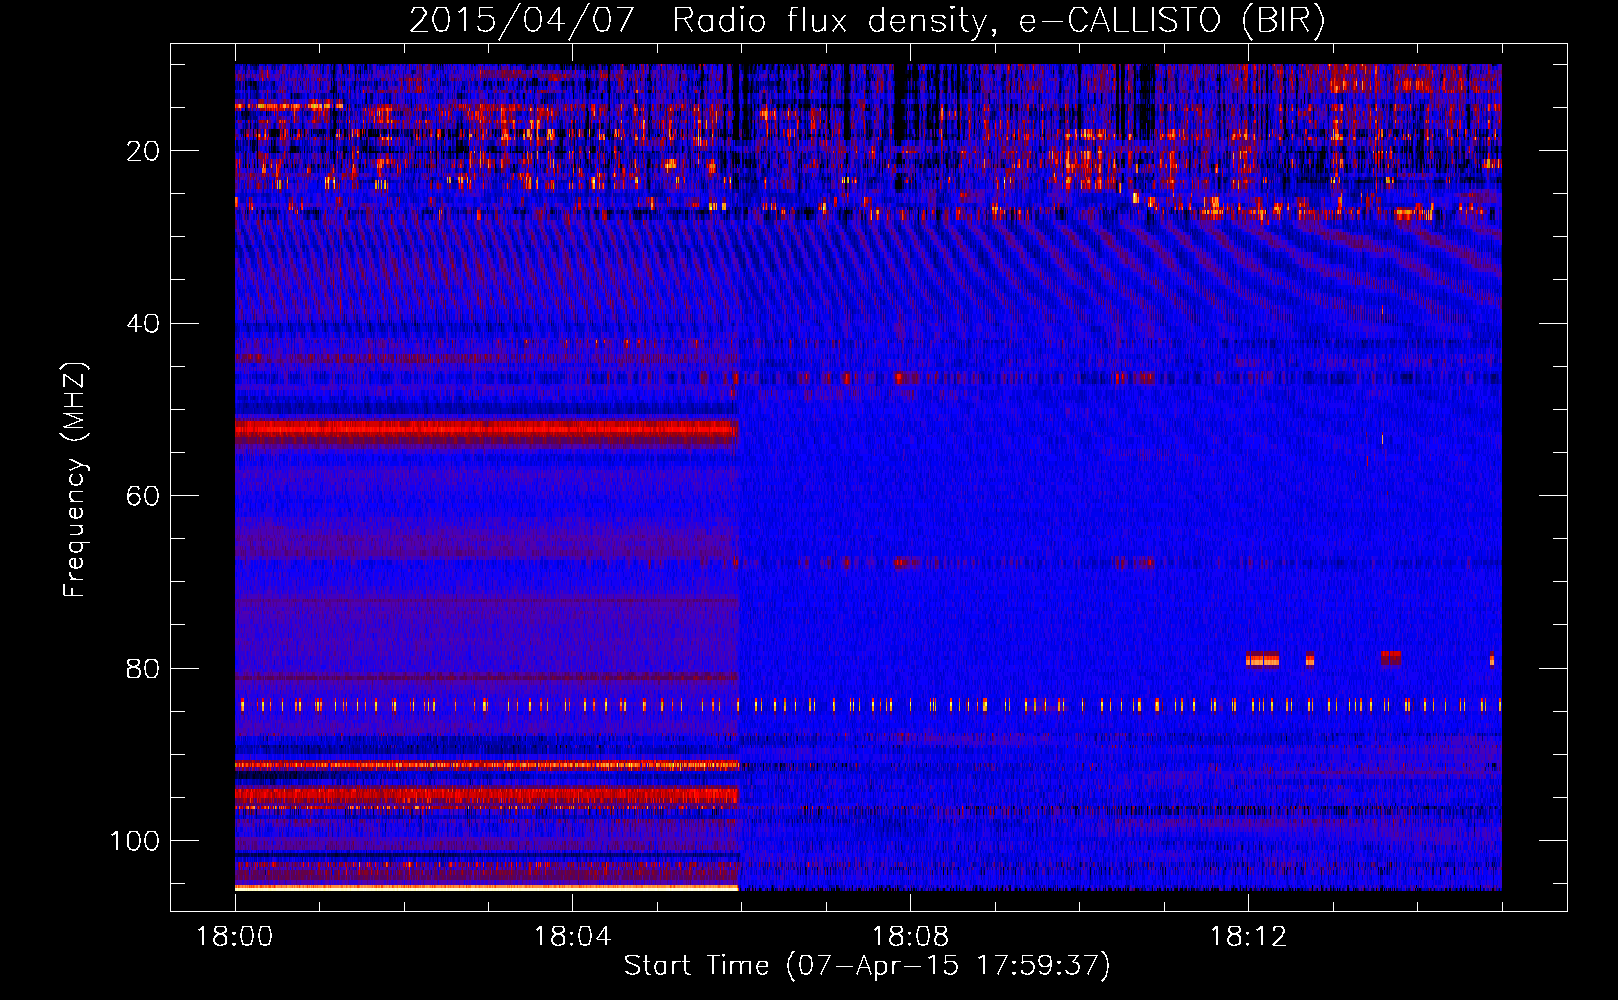Click the '80' frequency tick label
1618x1000 pixels.
(x=143, y=669)
